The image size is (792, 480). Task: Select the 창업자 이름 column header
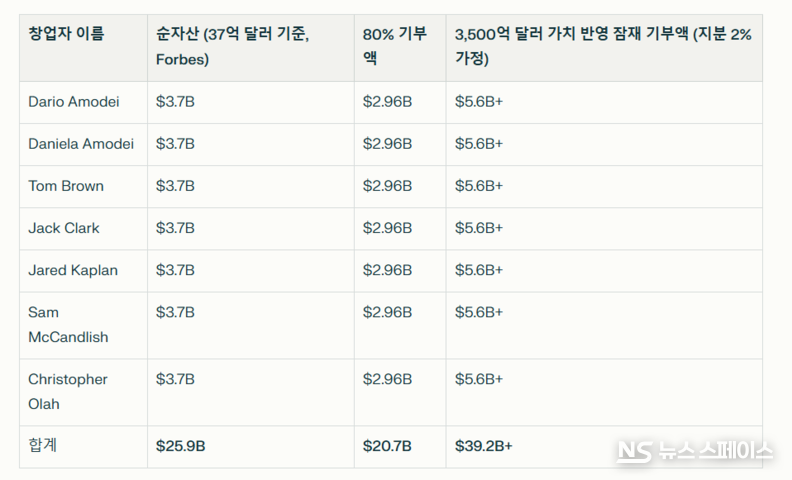[x=66, y=34]
